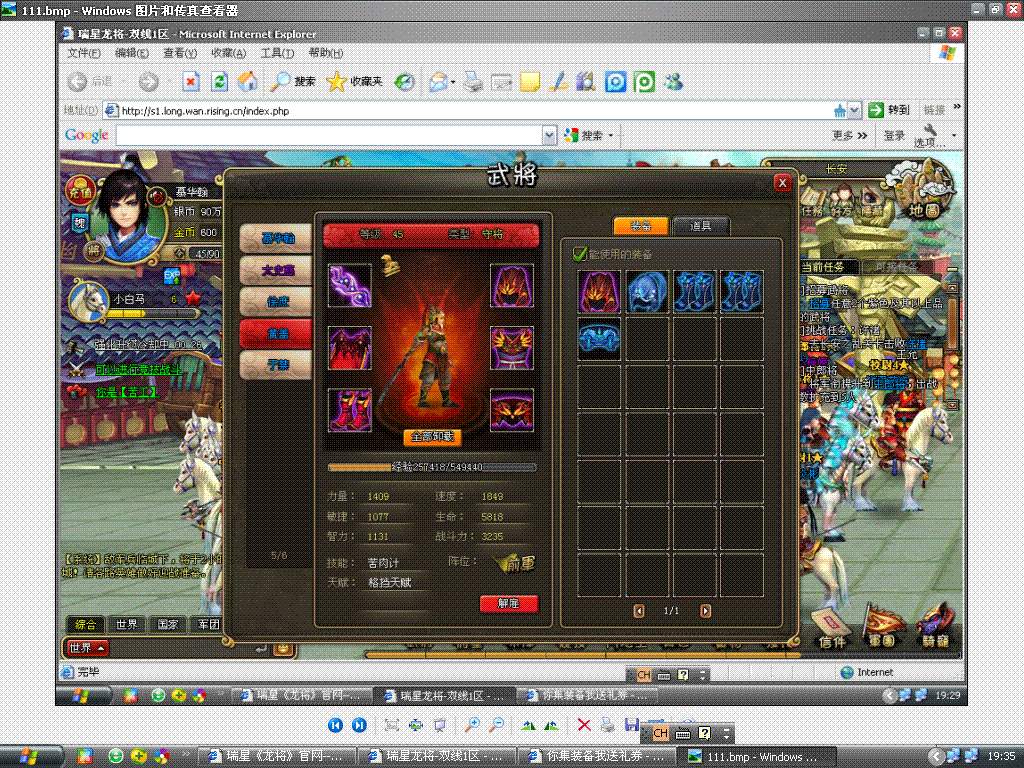The width and height of the screenshot is (1024, 768).
Task: Click the IE print icon
Action: pos(473,82)
